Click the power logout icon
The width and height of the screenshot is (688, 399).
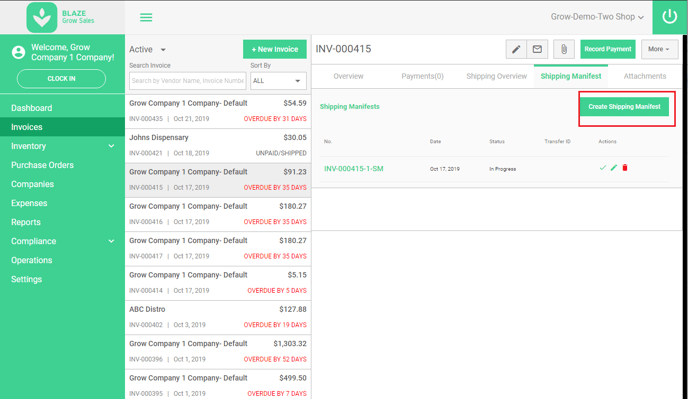click(x=670, y=17)
